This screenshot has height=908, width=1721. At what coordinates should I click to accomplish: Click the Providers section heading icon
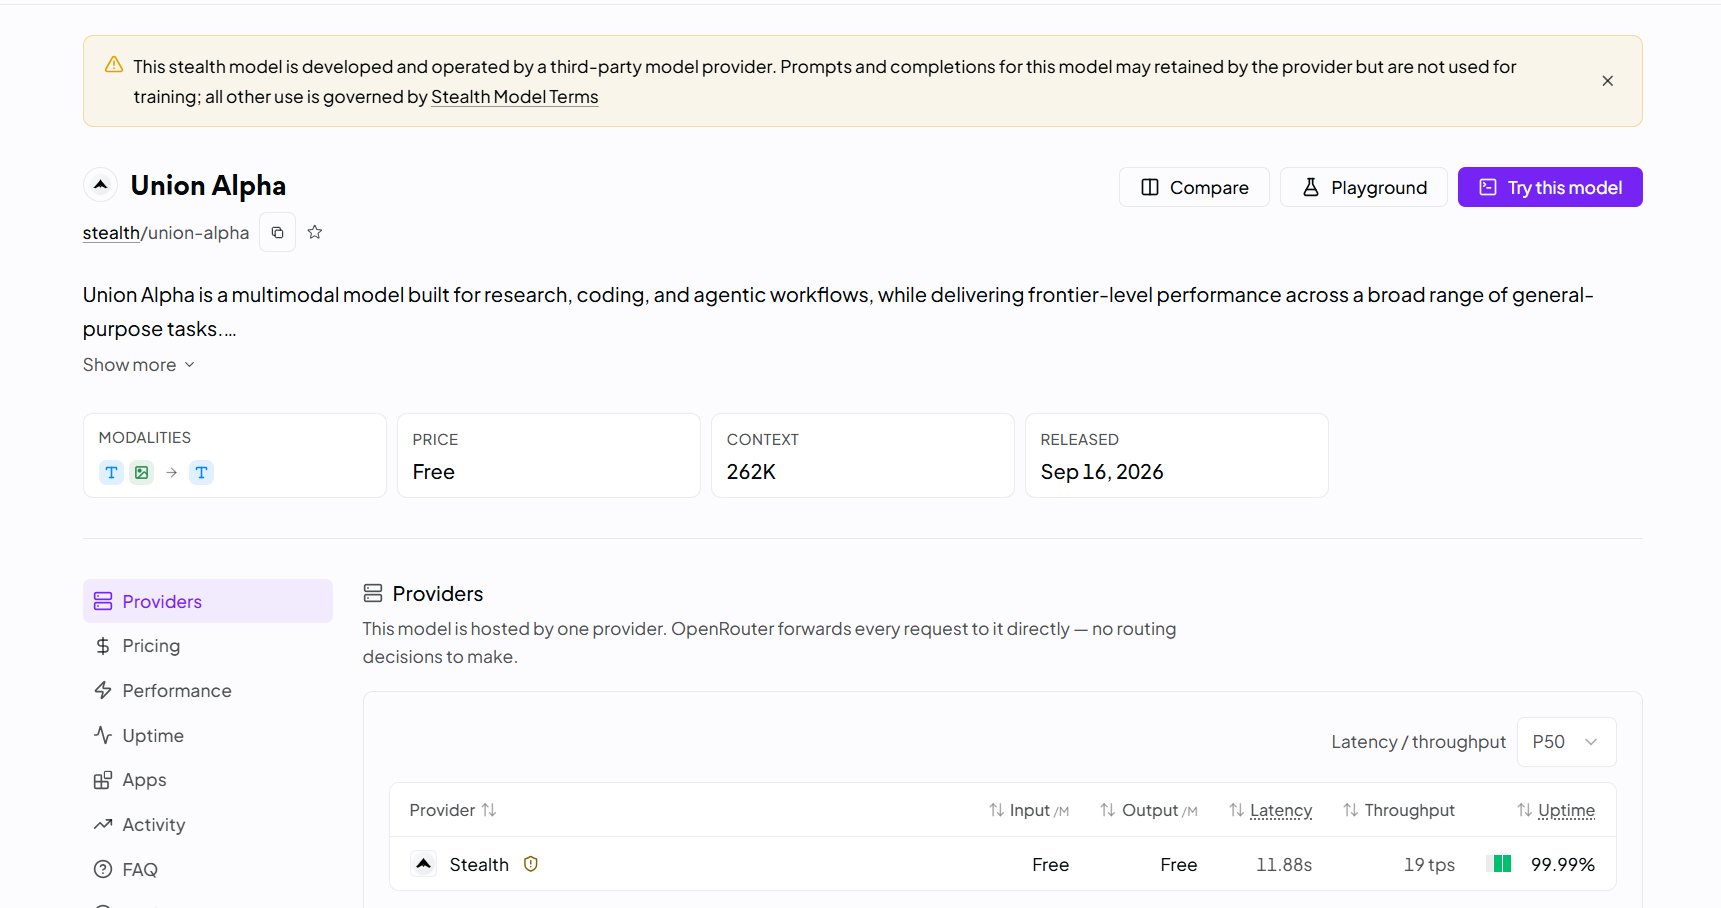(x=373, y=594)
